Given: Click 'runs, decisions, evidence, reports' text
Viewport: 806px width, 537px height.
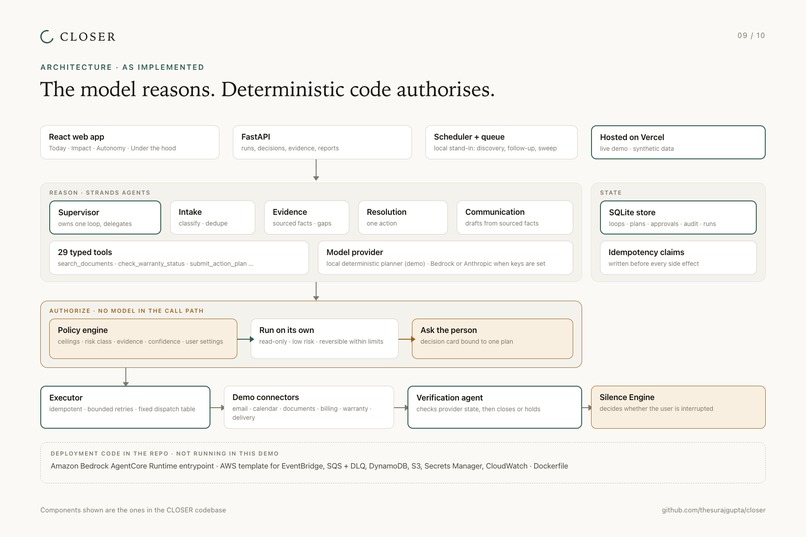Looking at the screenshot, I should pos(290,149).
